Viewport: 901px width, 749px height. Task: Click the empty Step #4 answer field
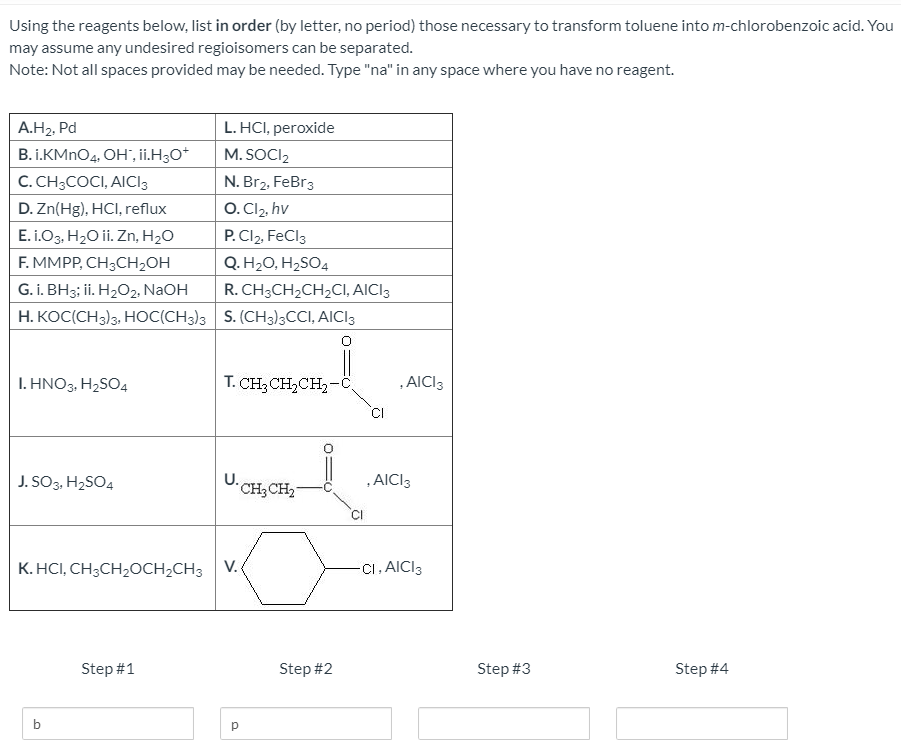coord(700,723)
